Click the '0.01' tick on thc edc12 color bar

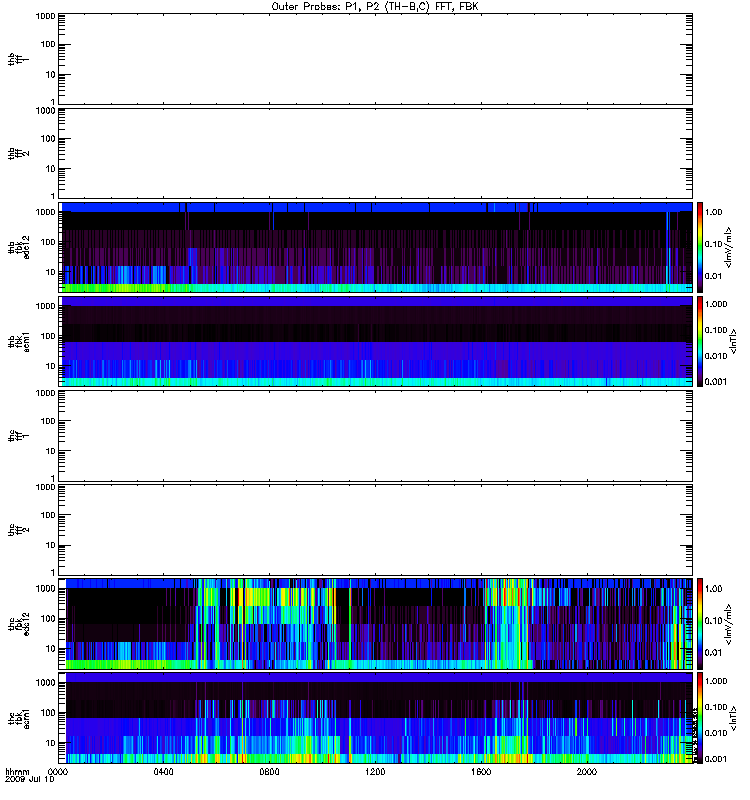point(714,653)
